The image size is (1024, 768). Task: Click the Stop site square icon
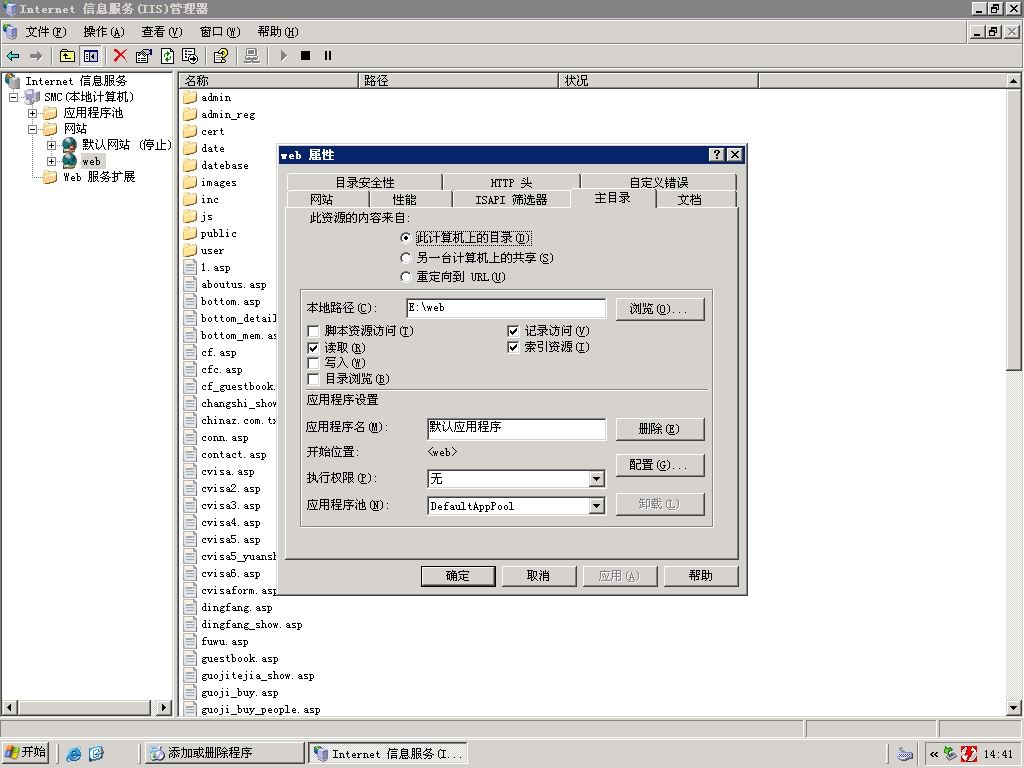(305, 56)
